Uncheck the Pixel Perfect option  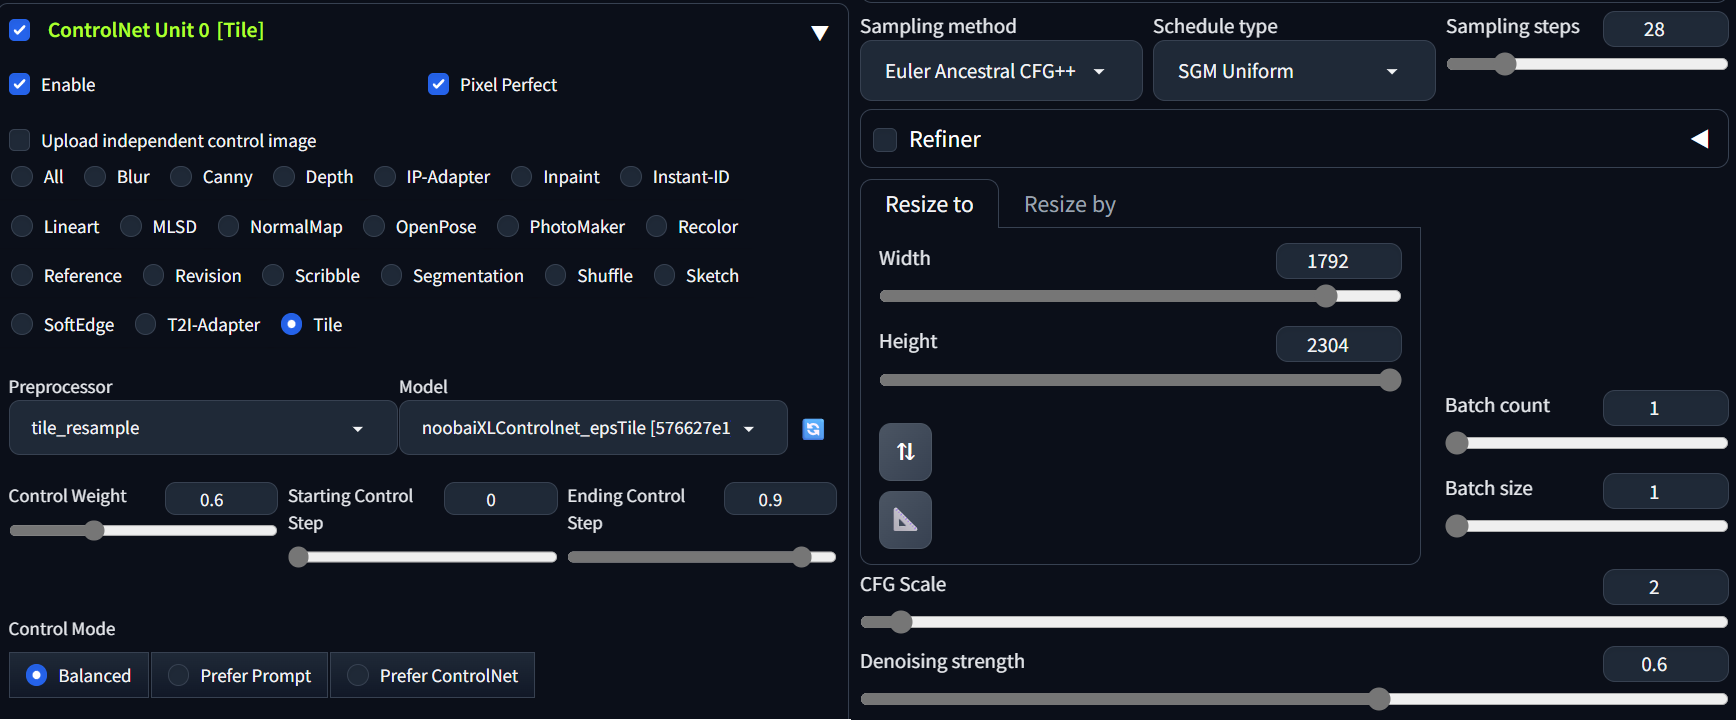click(438, 84)
